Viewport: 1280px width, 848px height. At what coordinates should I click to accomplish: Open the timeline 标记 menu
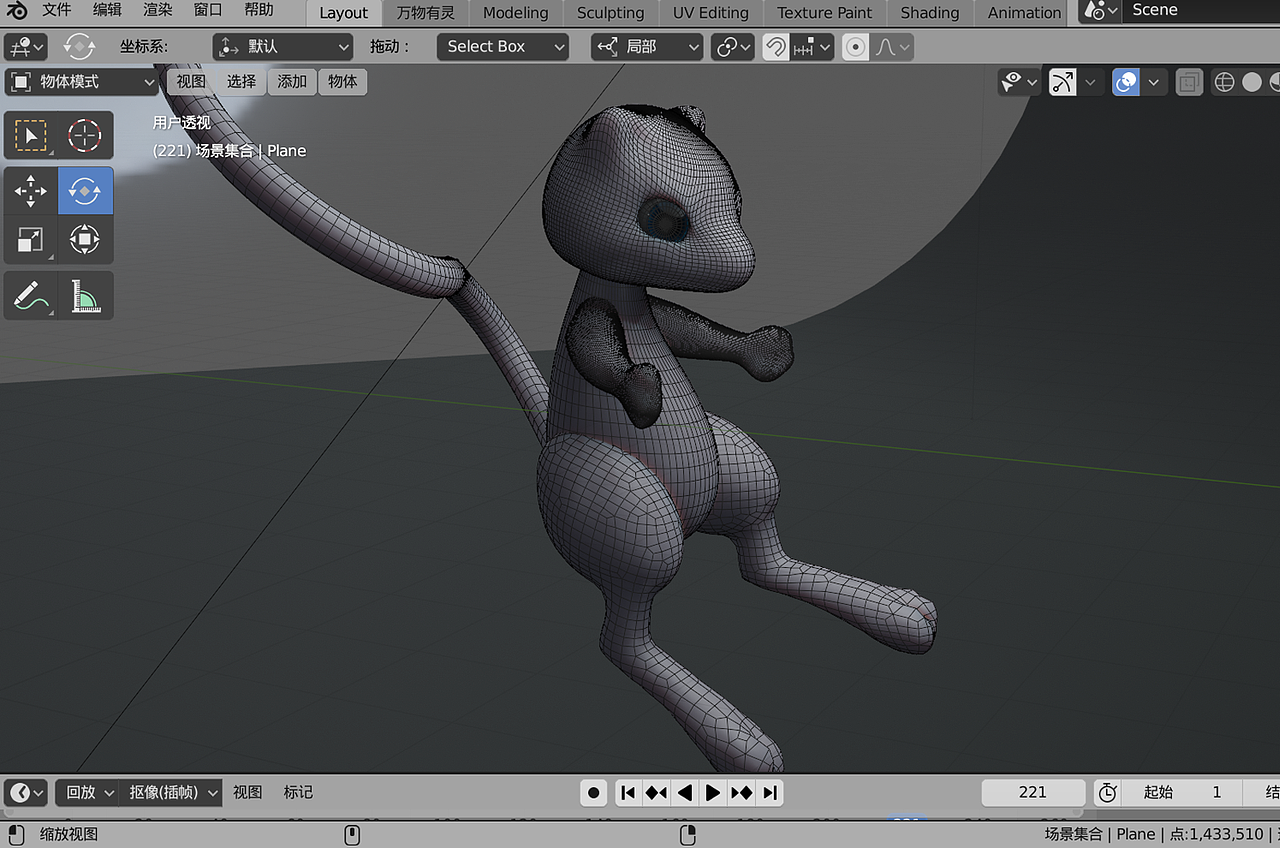tap(298, 793)
